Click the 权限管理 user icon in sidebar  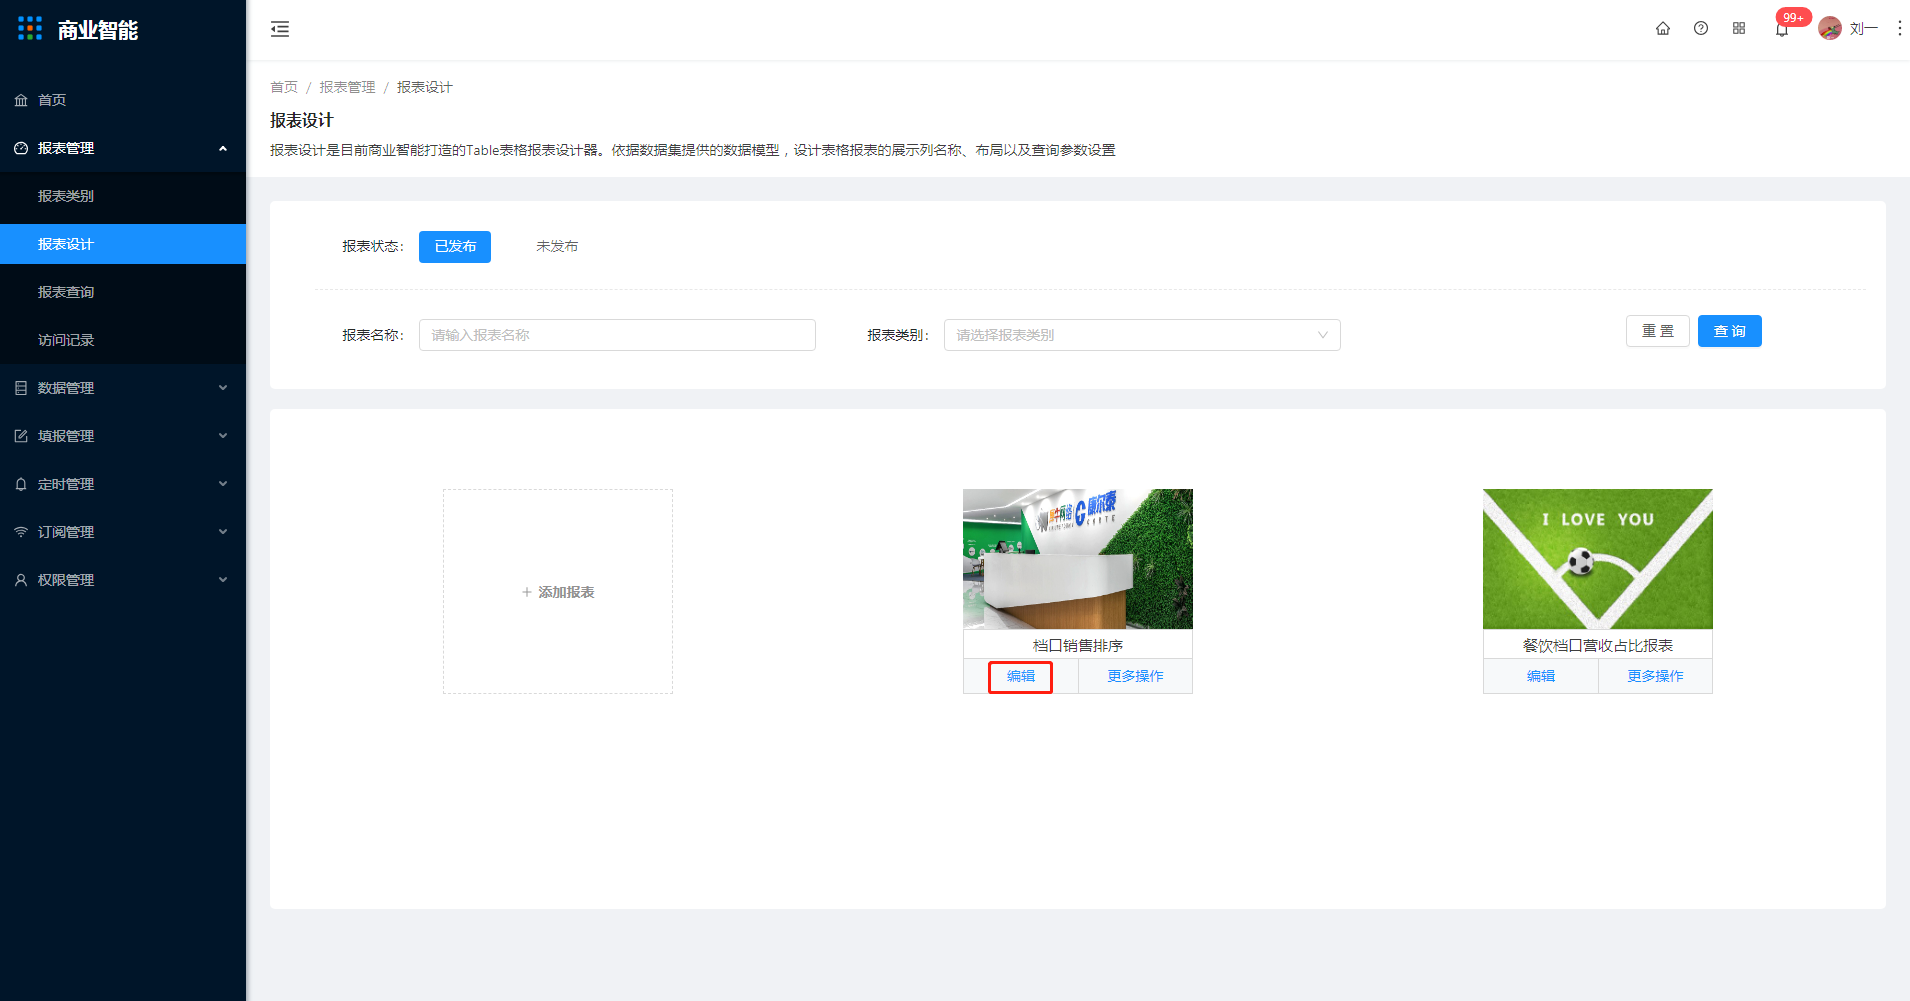[21, 580]
